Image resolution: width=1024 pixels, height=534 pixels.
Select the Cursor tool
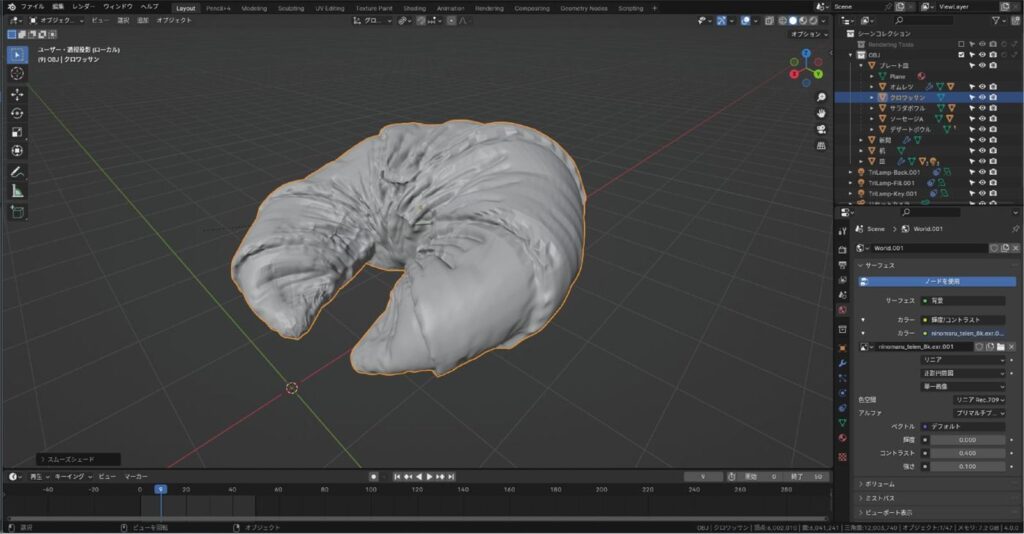click(x=17, y=73)
